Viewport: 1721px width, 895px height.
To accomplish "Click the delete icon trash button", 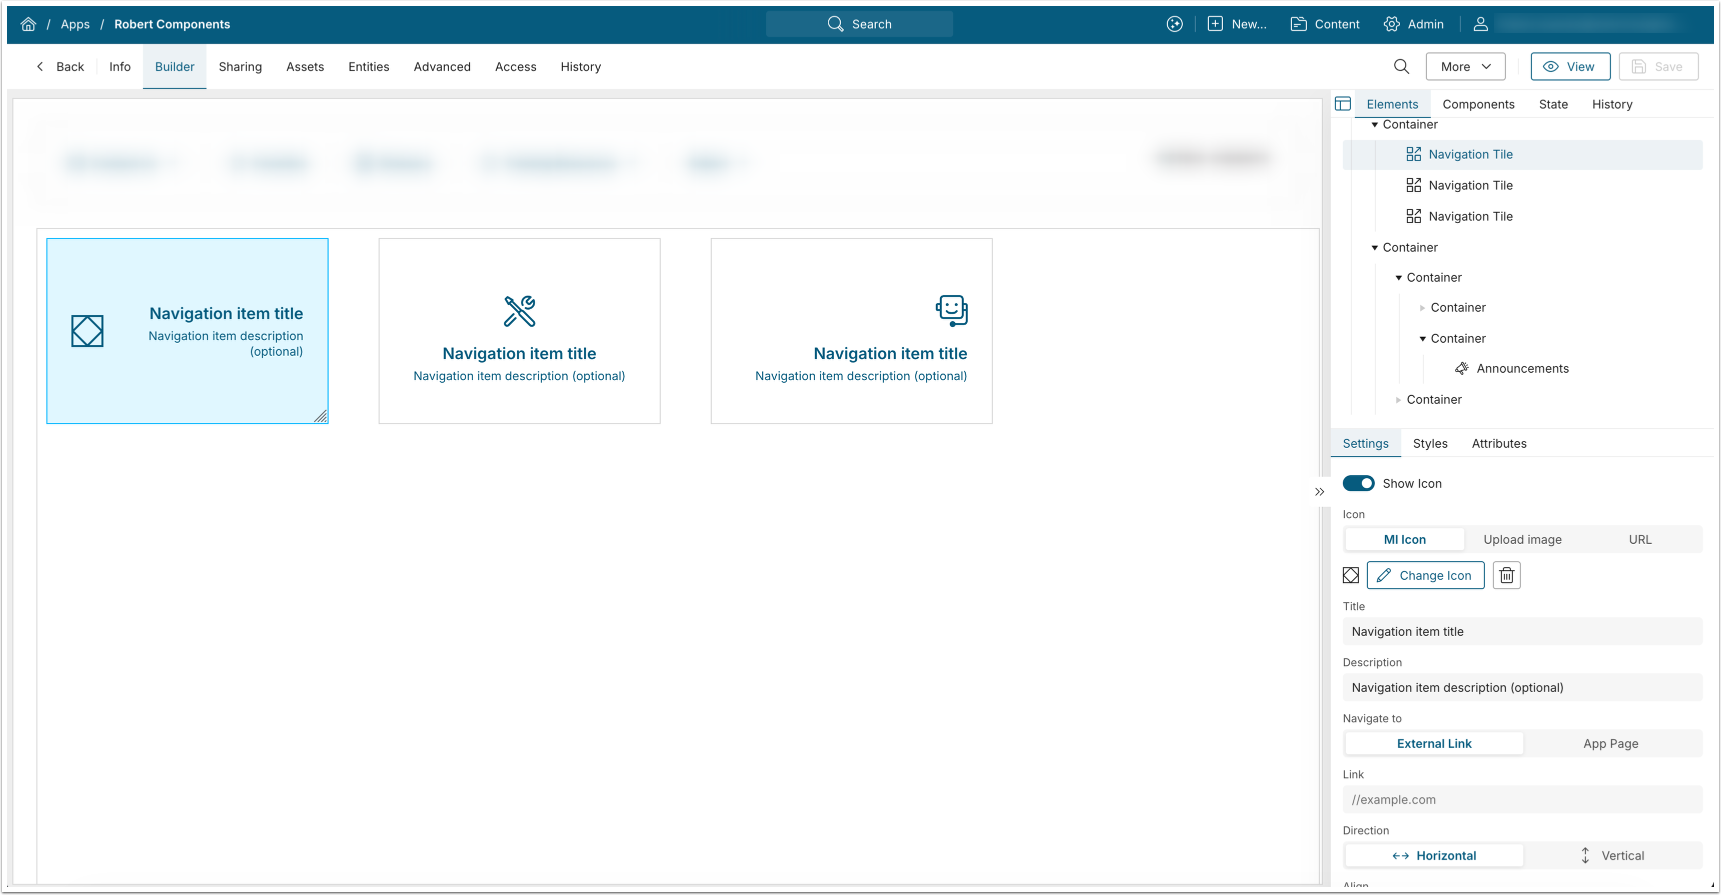I will coord(1507,575).
